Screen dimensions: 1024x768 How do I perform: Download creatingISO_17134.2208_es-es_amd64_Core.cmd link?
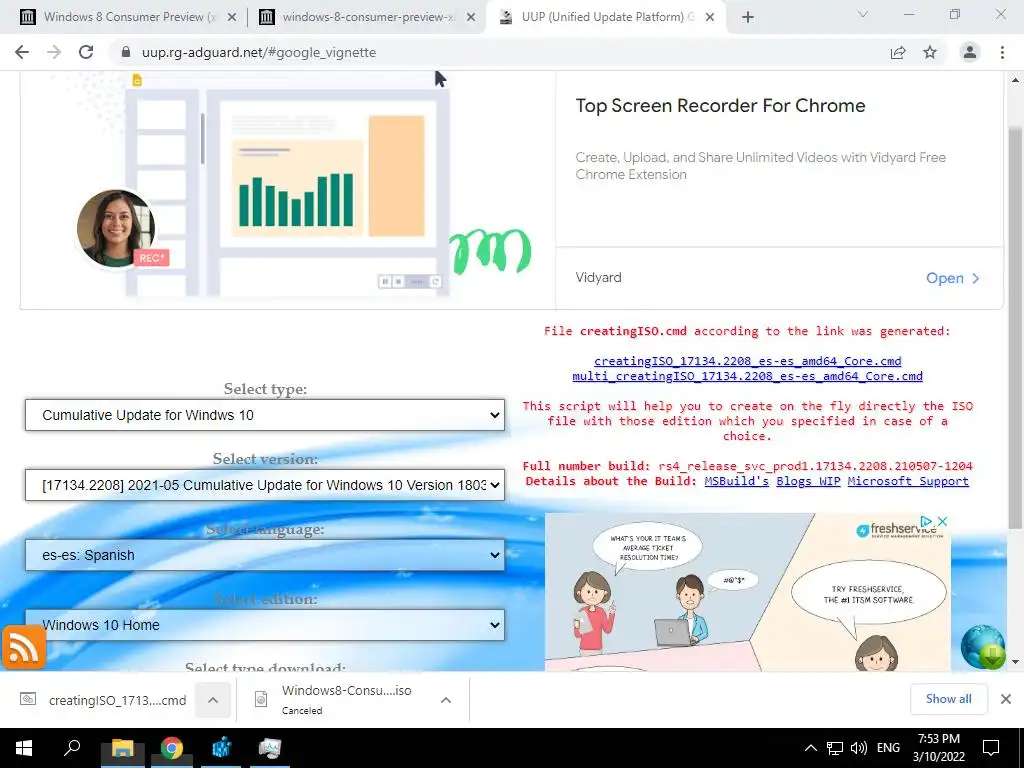tap(748, 361)
